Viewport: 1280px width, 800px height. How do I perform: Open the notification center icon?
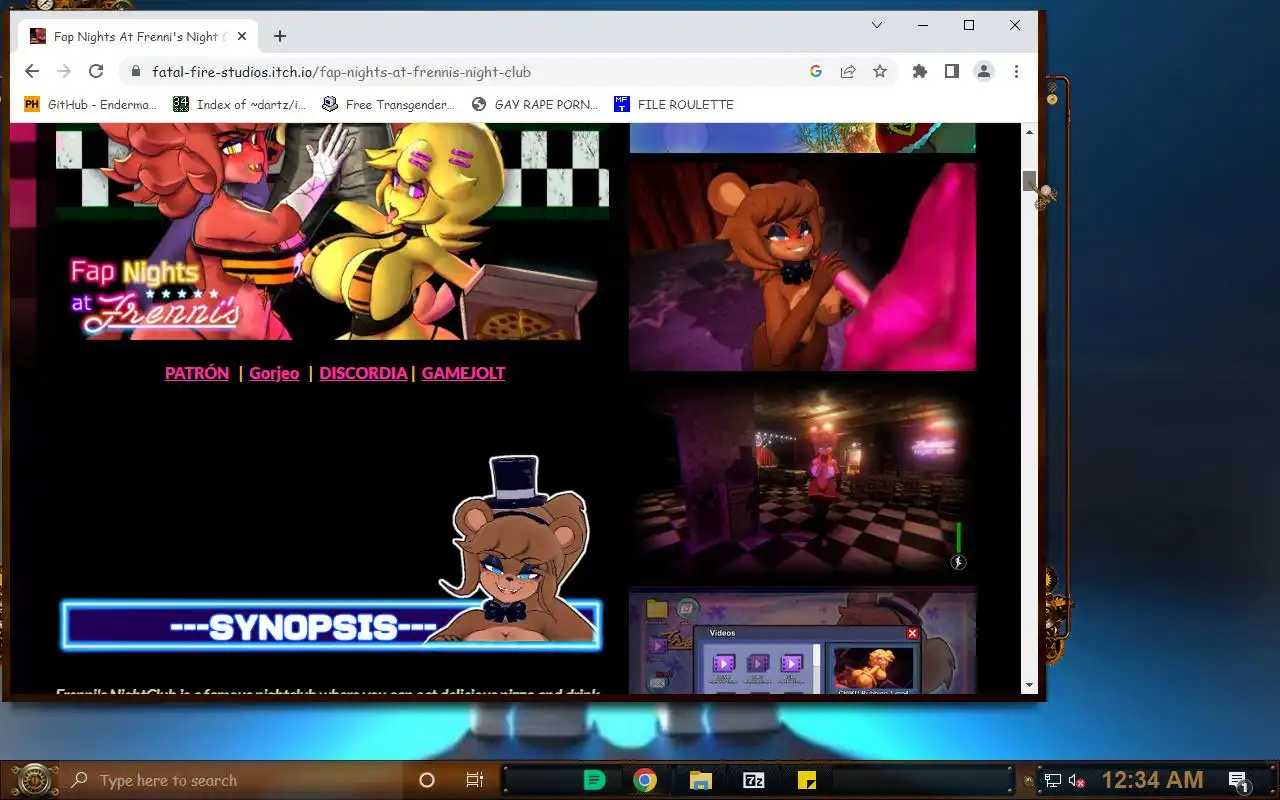tap(1238, 781)
